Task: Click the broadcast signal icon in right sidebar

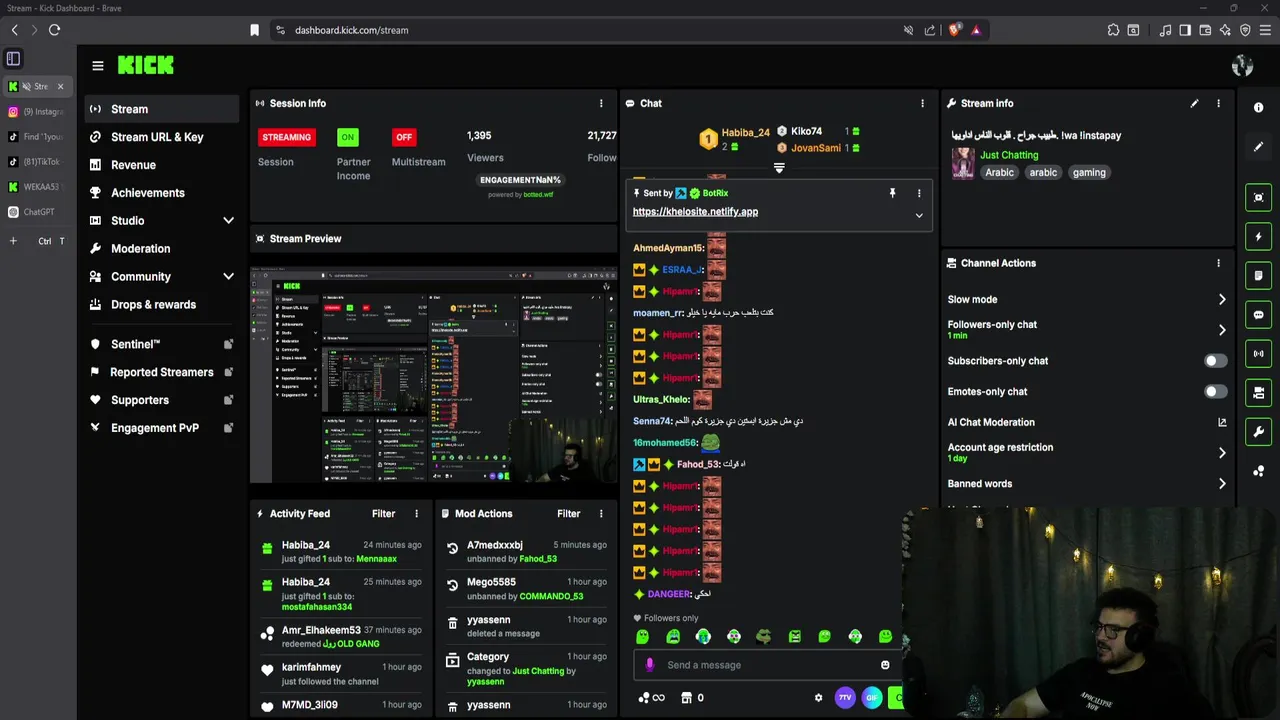Action: [1258, 354]
